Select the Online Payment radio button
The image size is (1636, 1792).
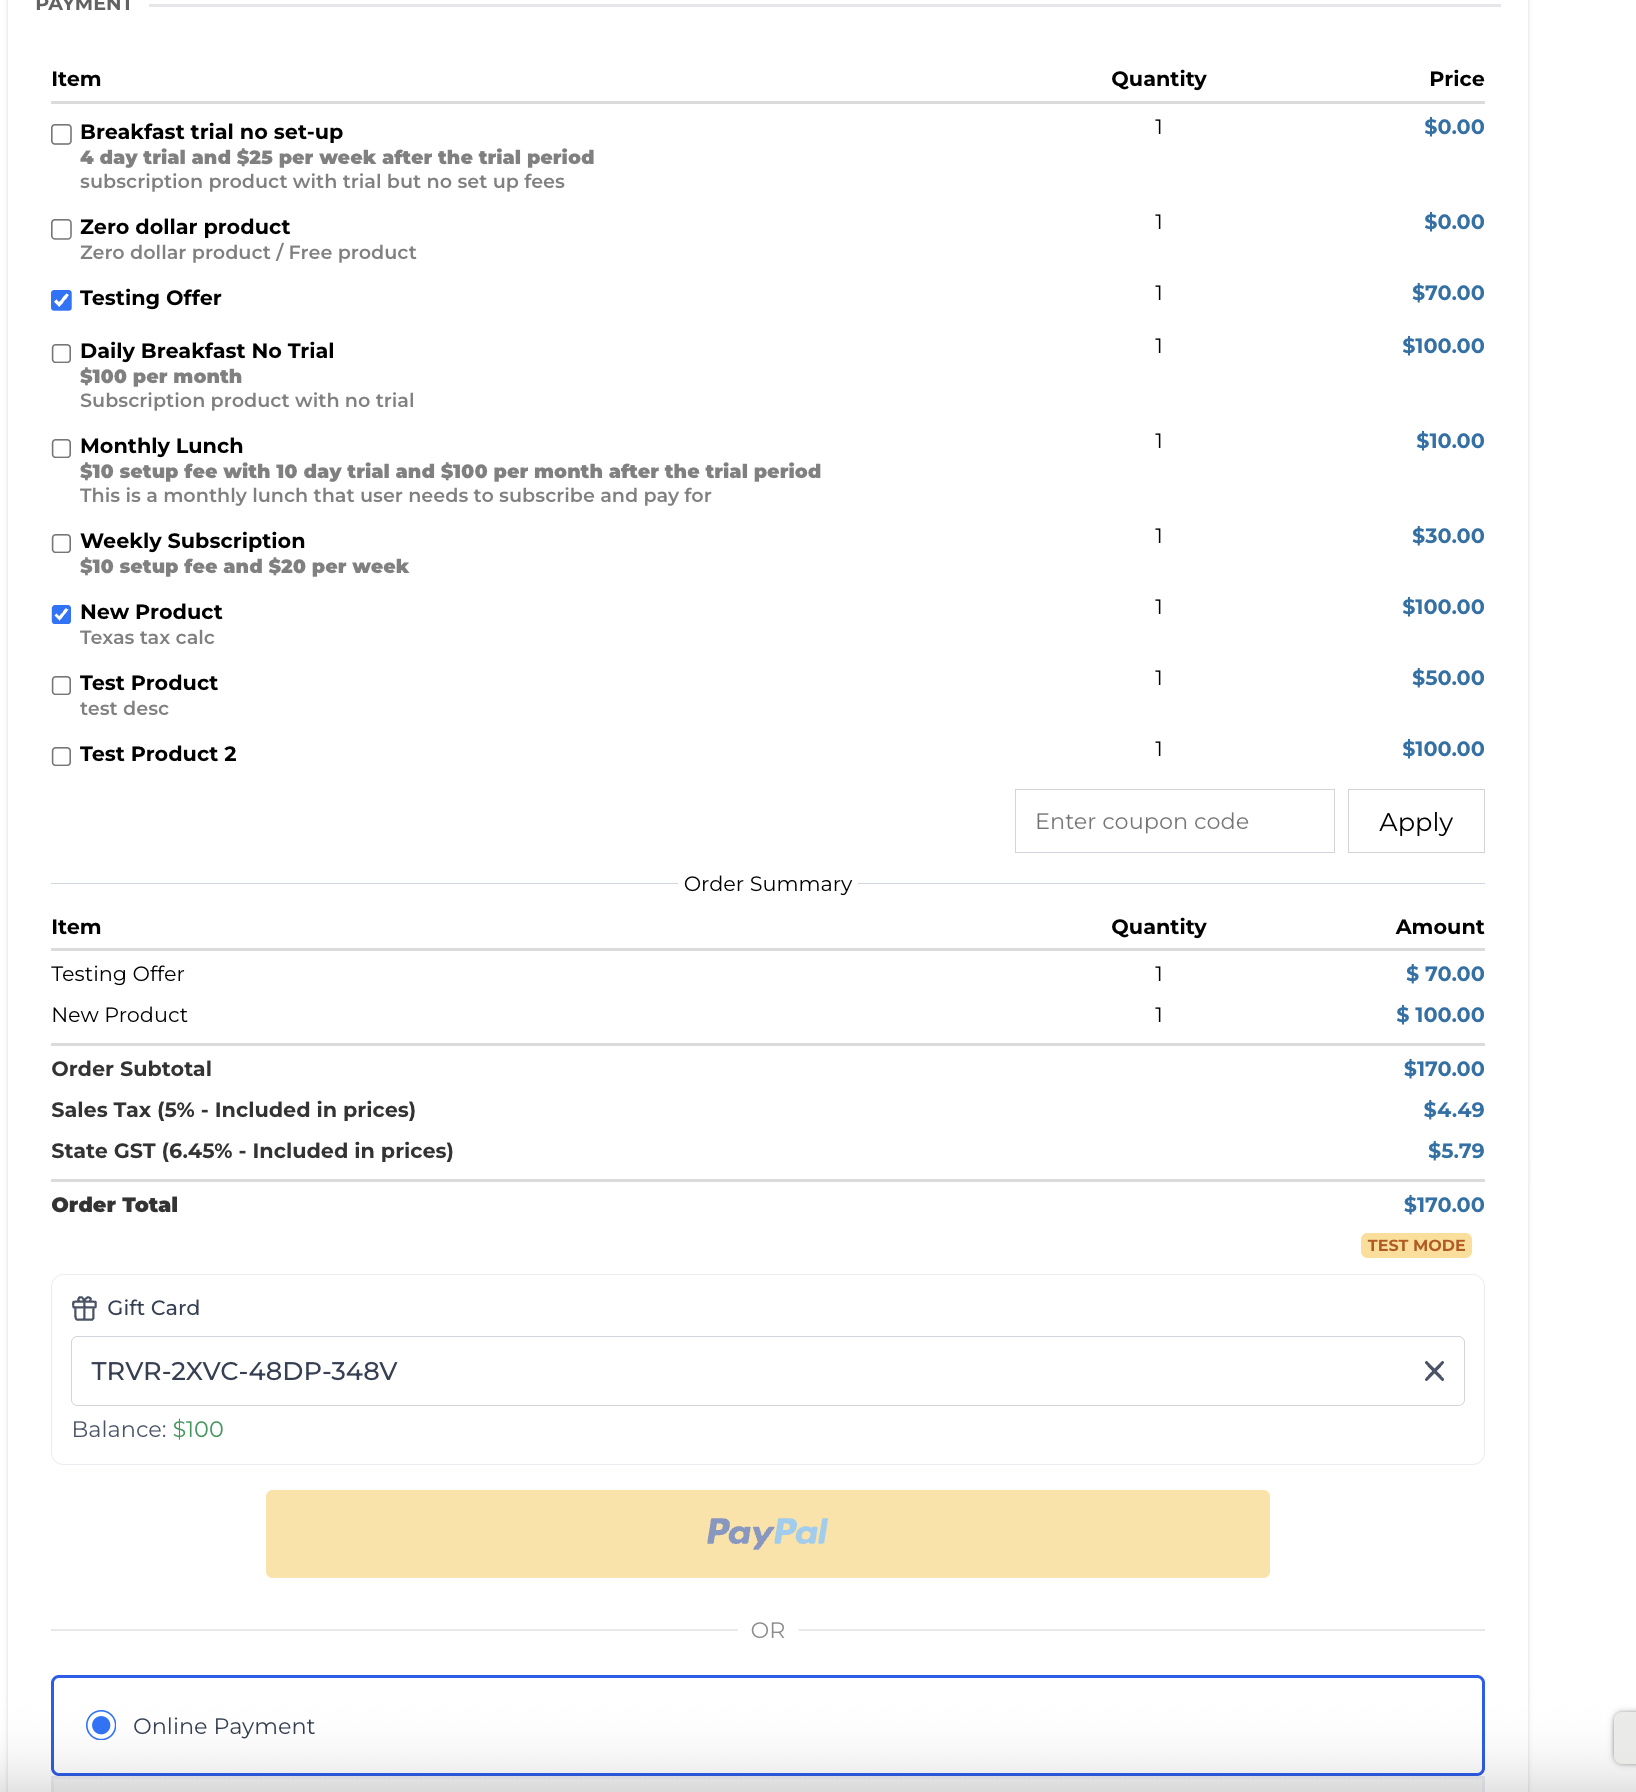101,1725
